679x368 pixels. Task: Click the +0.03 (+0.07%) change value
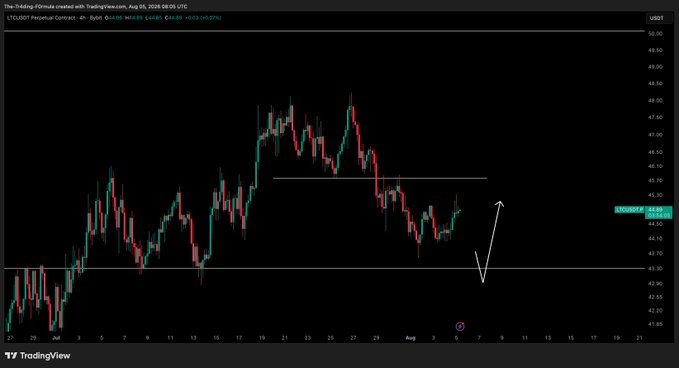(x=203, y=18)
